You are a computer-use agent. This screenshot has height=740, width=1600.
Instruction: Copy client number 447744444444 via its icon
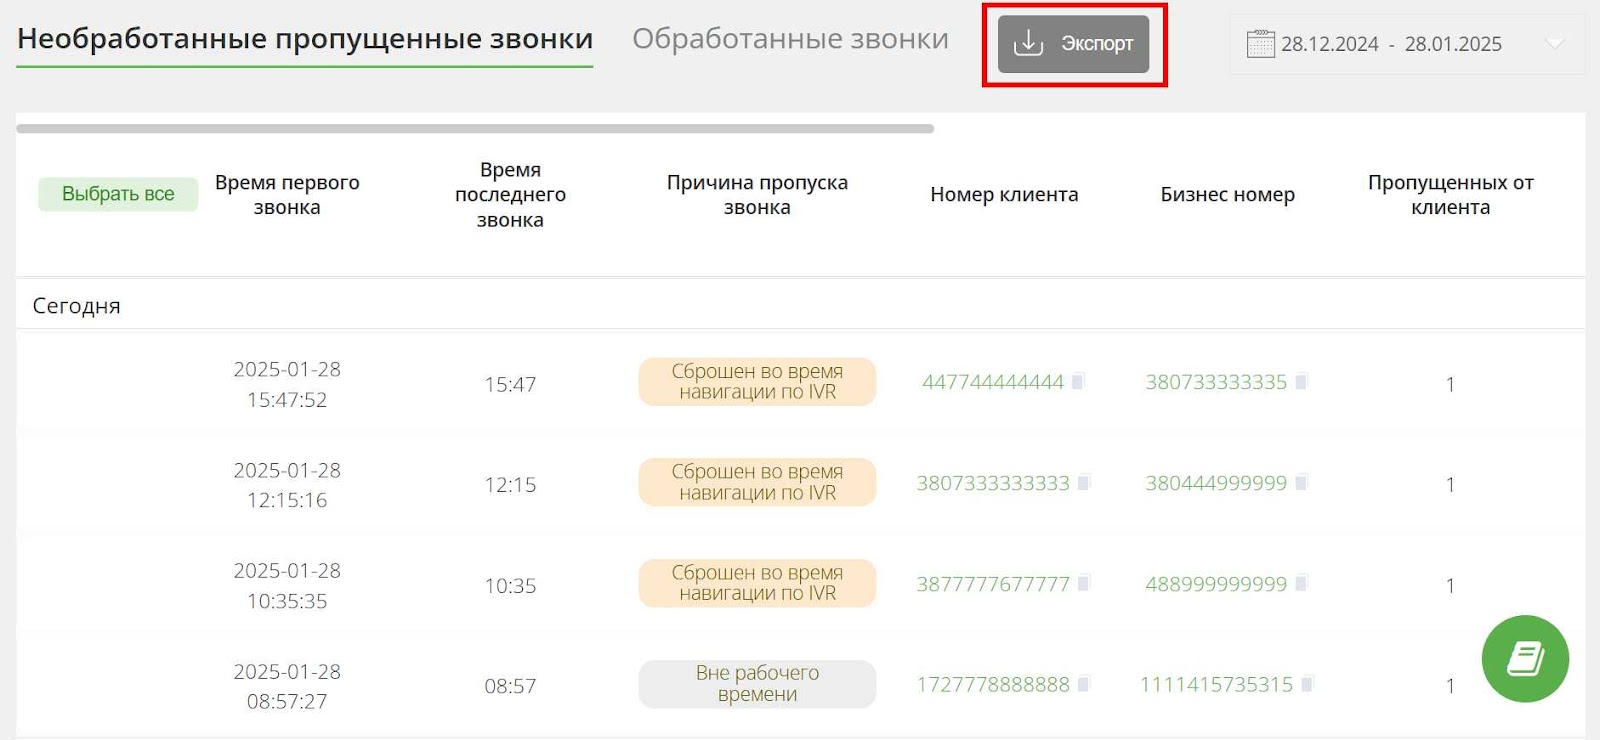[x=1078, y=381]
